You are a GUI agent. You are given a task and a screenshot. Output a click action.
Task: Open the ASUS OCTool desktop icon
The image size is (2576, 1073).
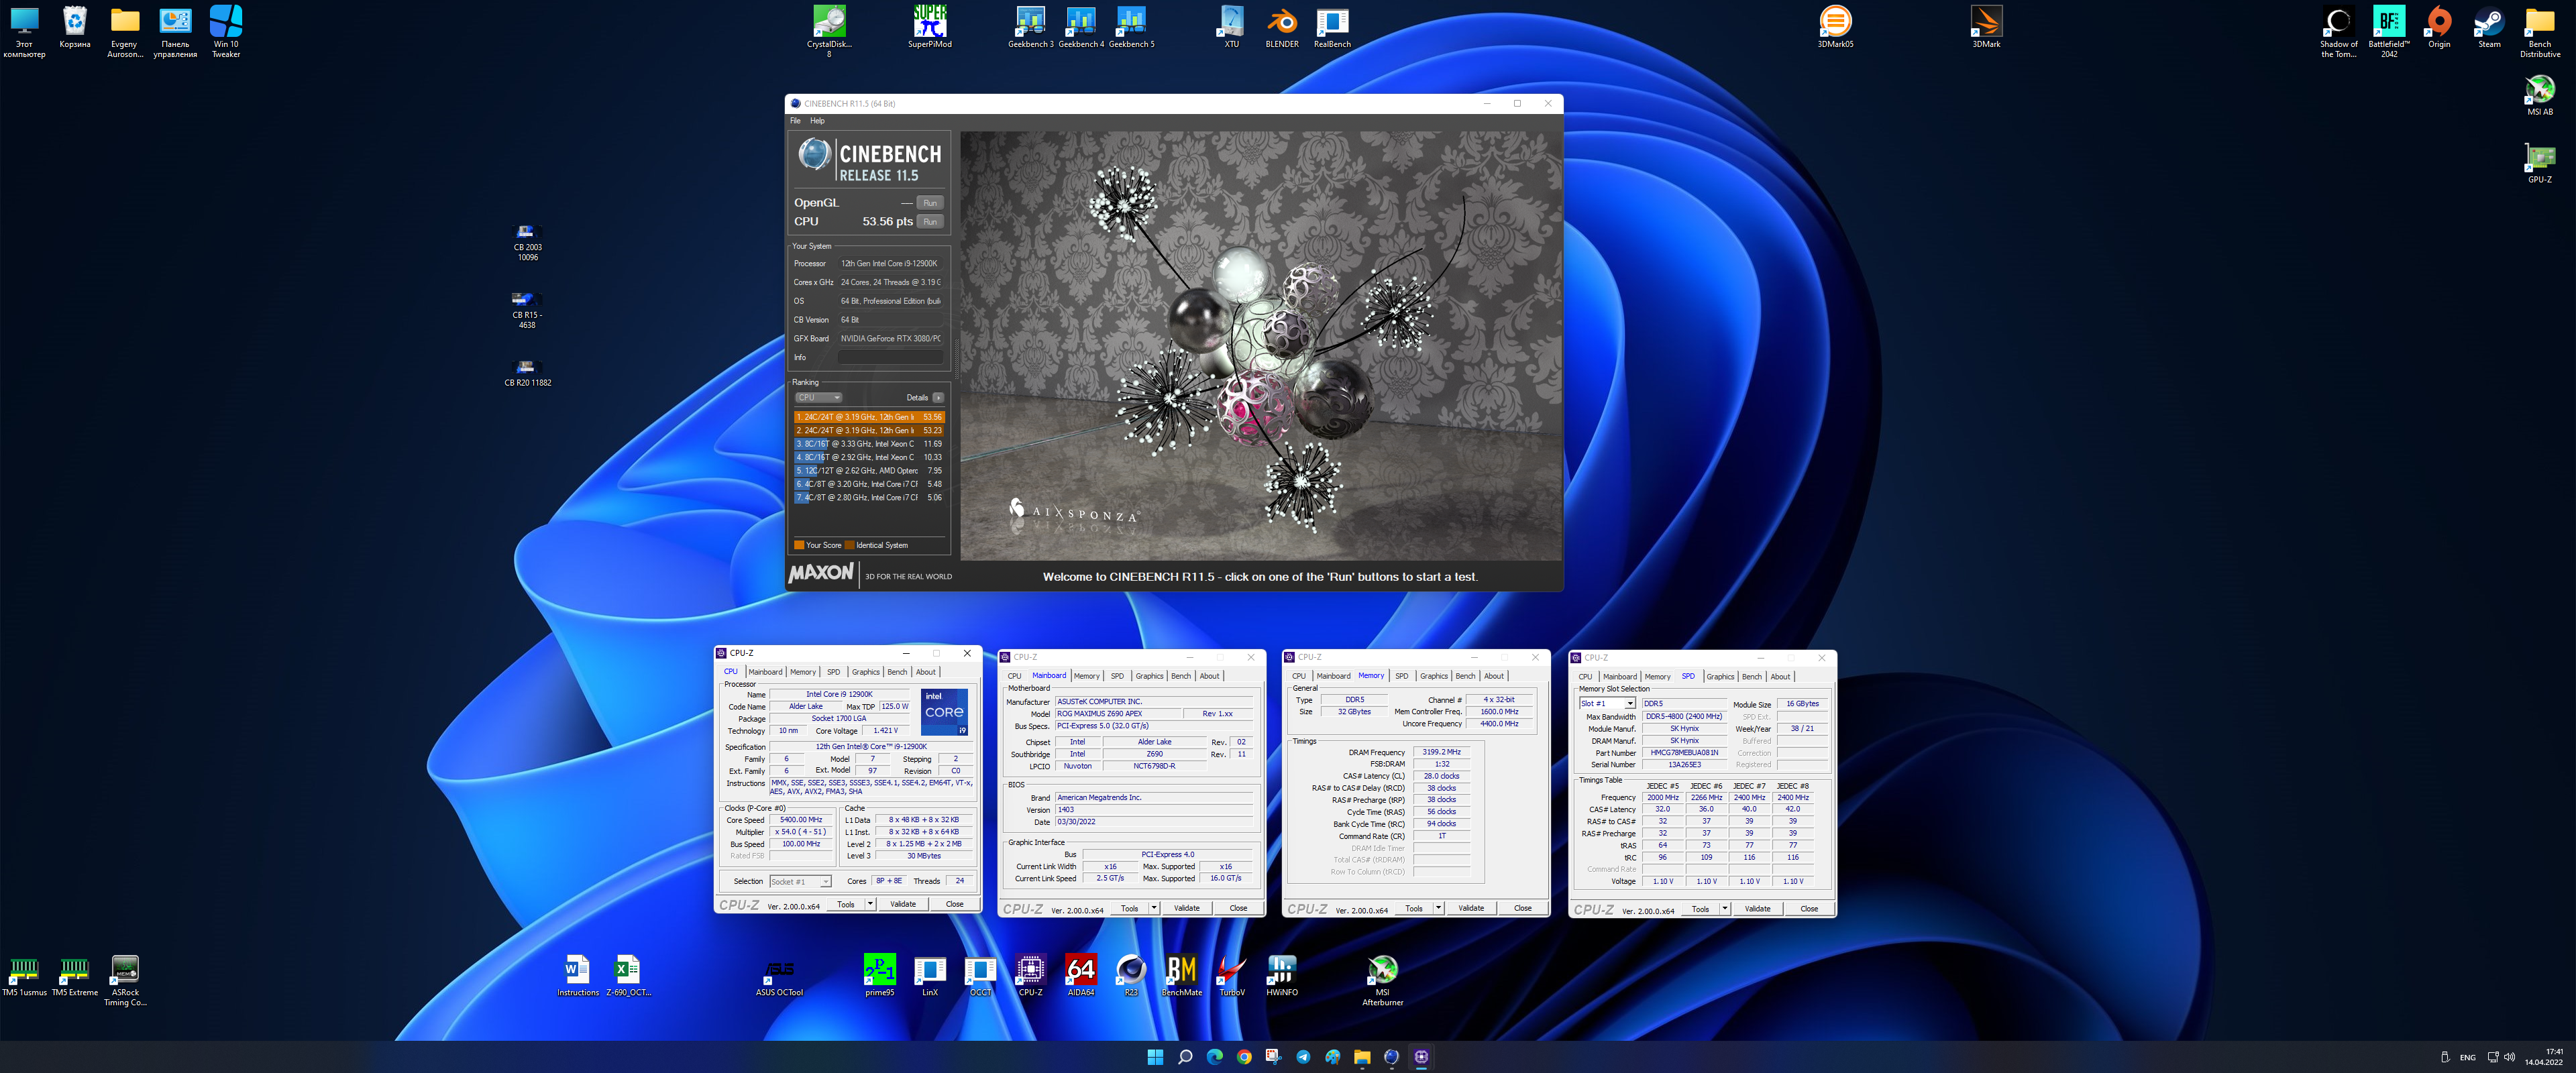click(779, 977)
